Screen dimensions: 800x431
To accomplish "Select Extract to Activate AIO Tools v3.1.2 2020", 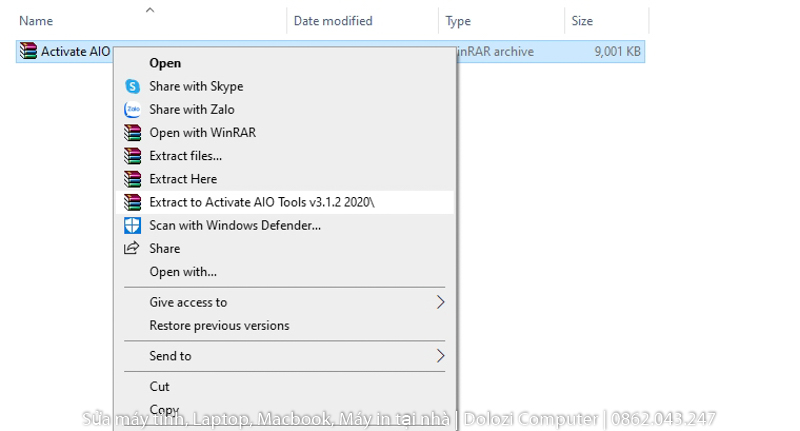I will coord(262,202).
